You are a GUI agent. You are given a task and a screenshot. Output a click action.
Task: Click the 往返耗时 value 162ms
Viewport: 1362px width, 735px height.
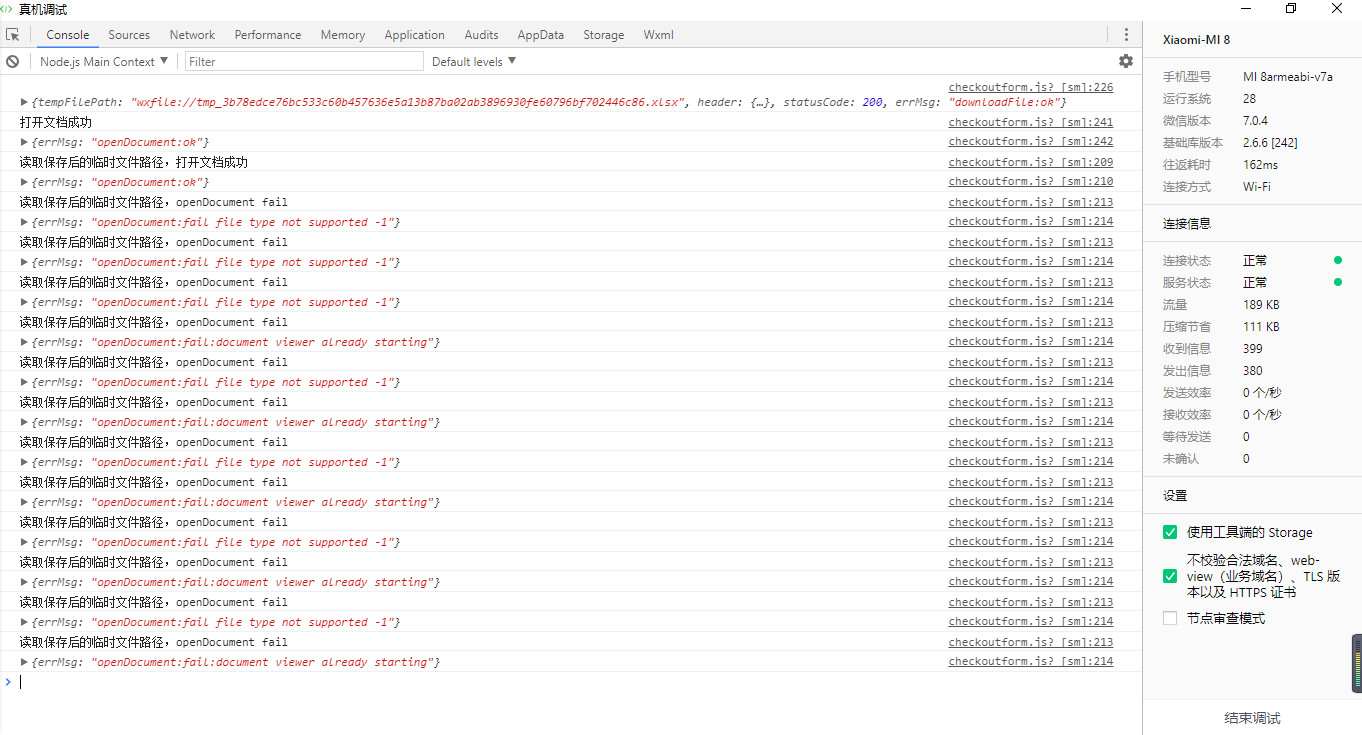click(x=1260, y=164)
